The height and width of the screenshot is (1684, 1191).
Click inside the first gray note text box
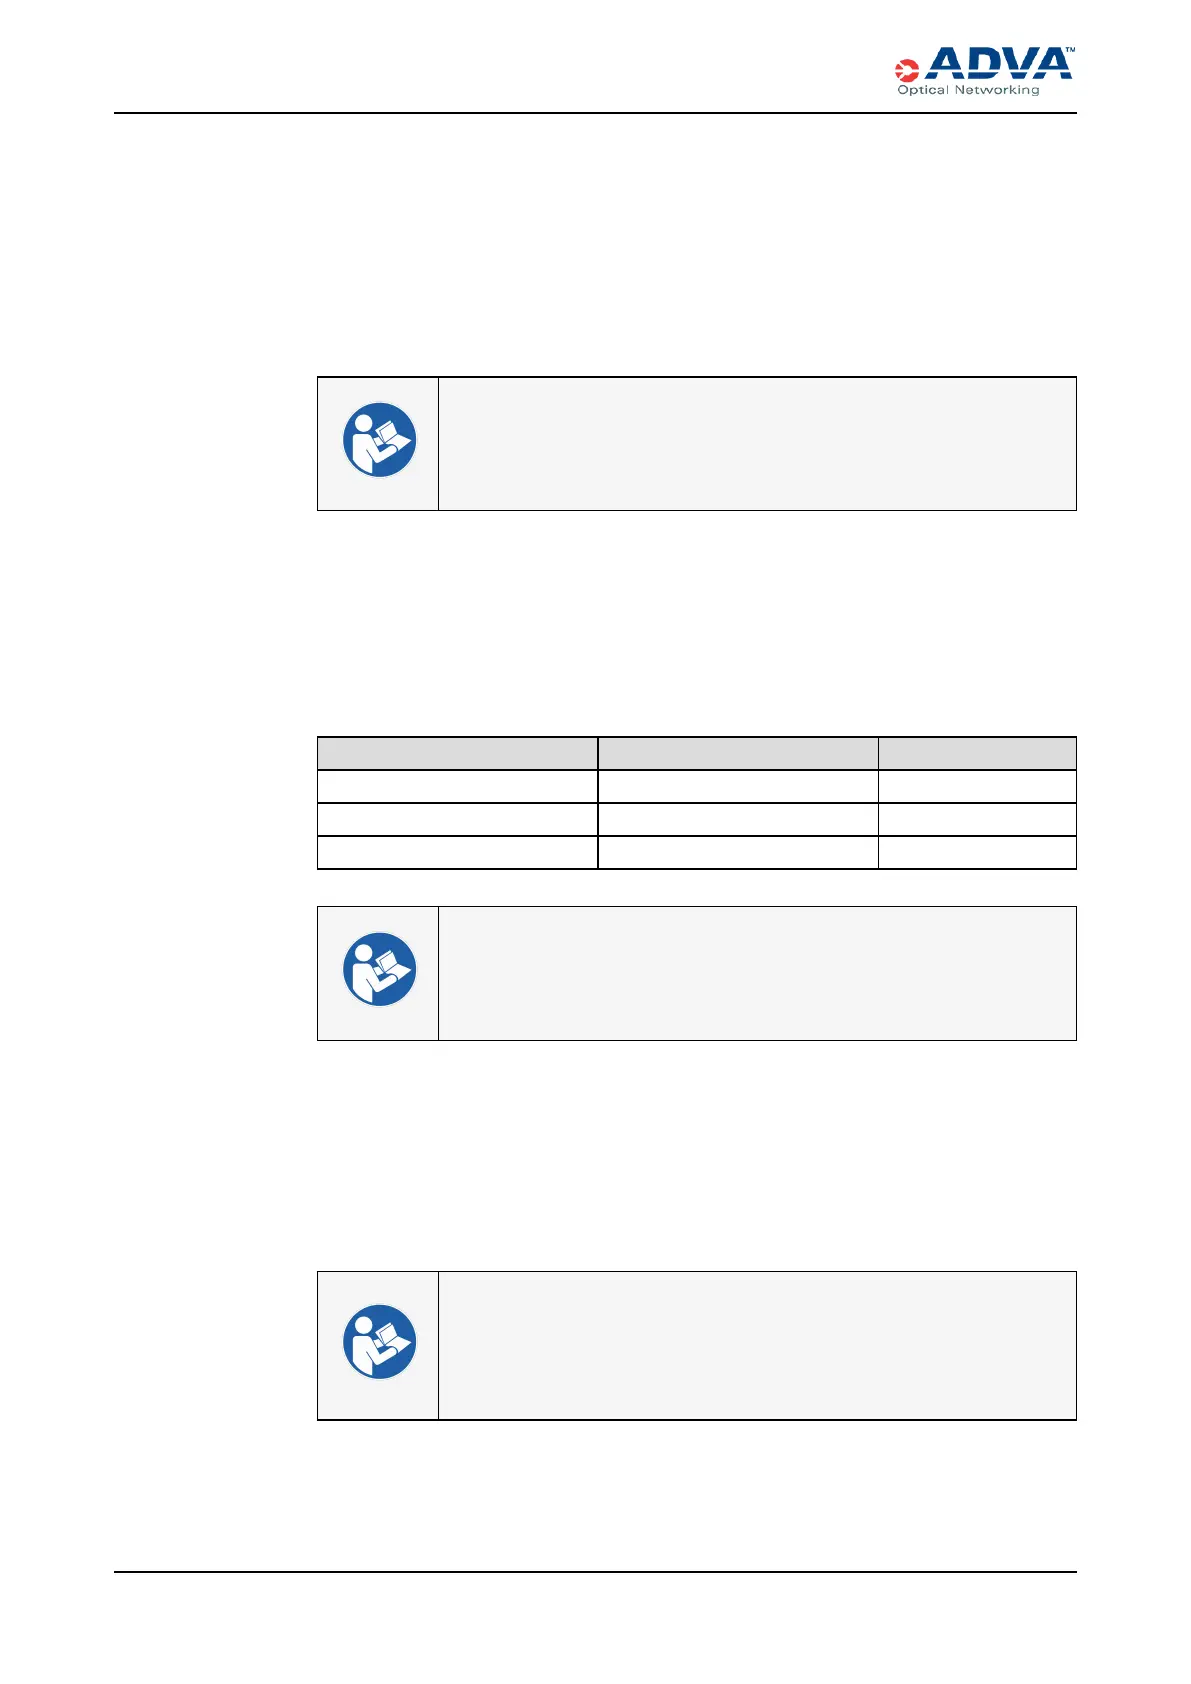[757, 444]
